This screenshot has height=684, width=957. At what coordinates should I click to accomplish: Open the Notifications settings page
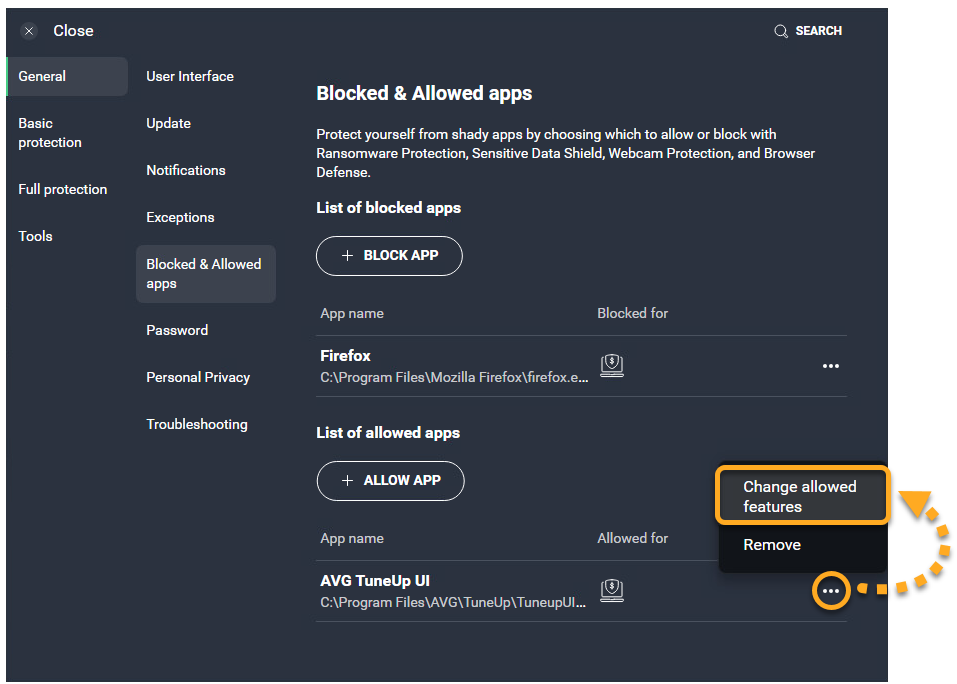pyautogui.click(x=186, y=170)
